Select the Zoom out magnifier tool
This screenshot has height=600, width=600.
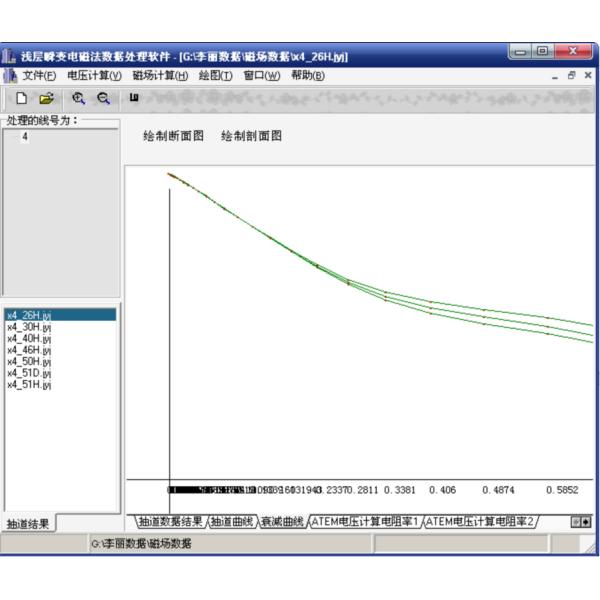[101, 99]
